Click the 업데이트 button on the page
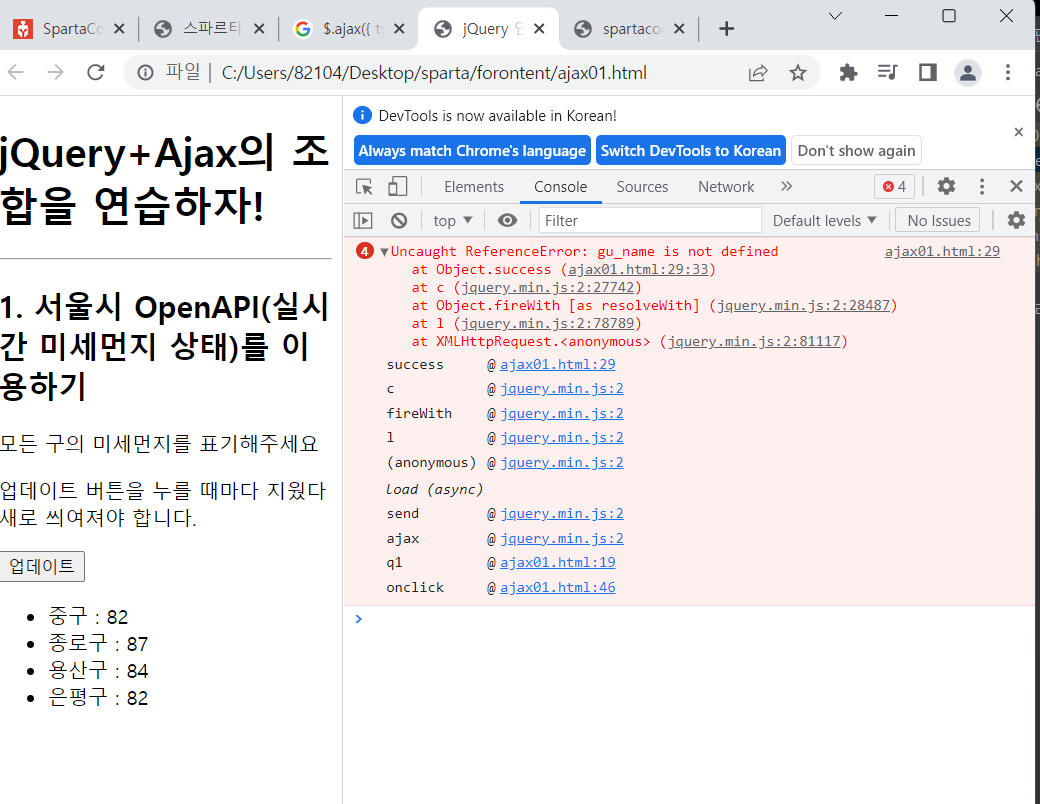 click(x=42, y=566)
